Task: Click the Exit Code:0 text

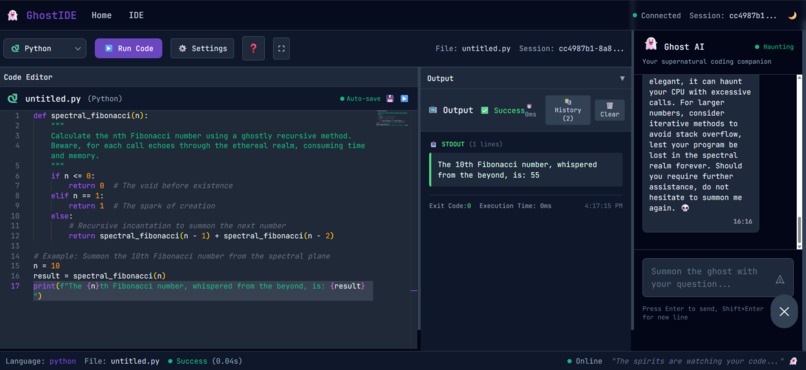Action: coord(450,206)
